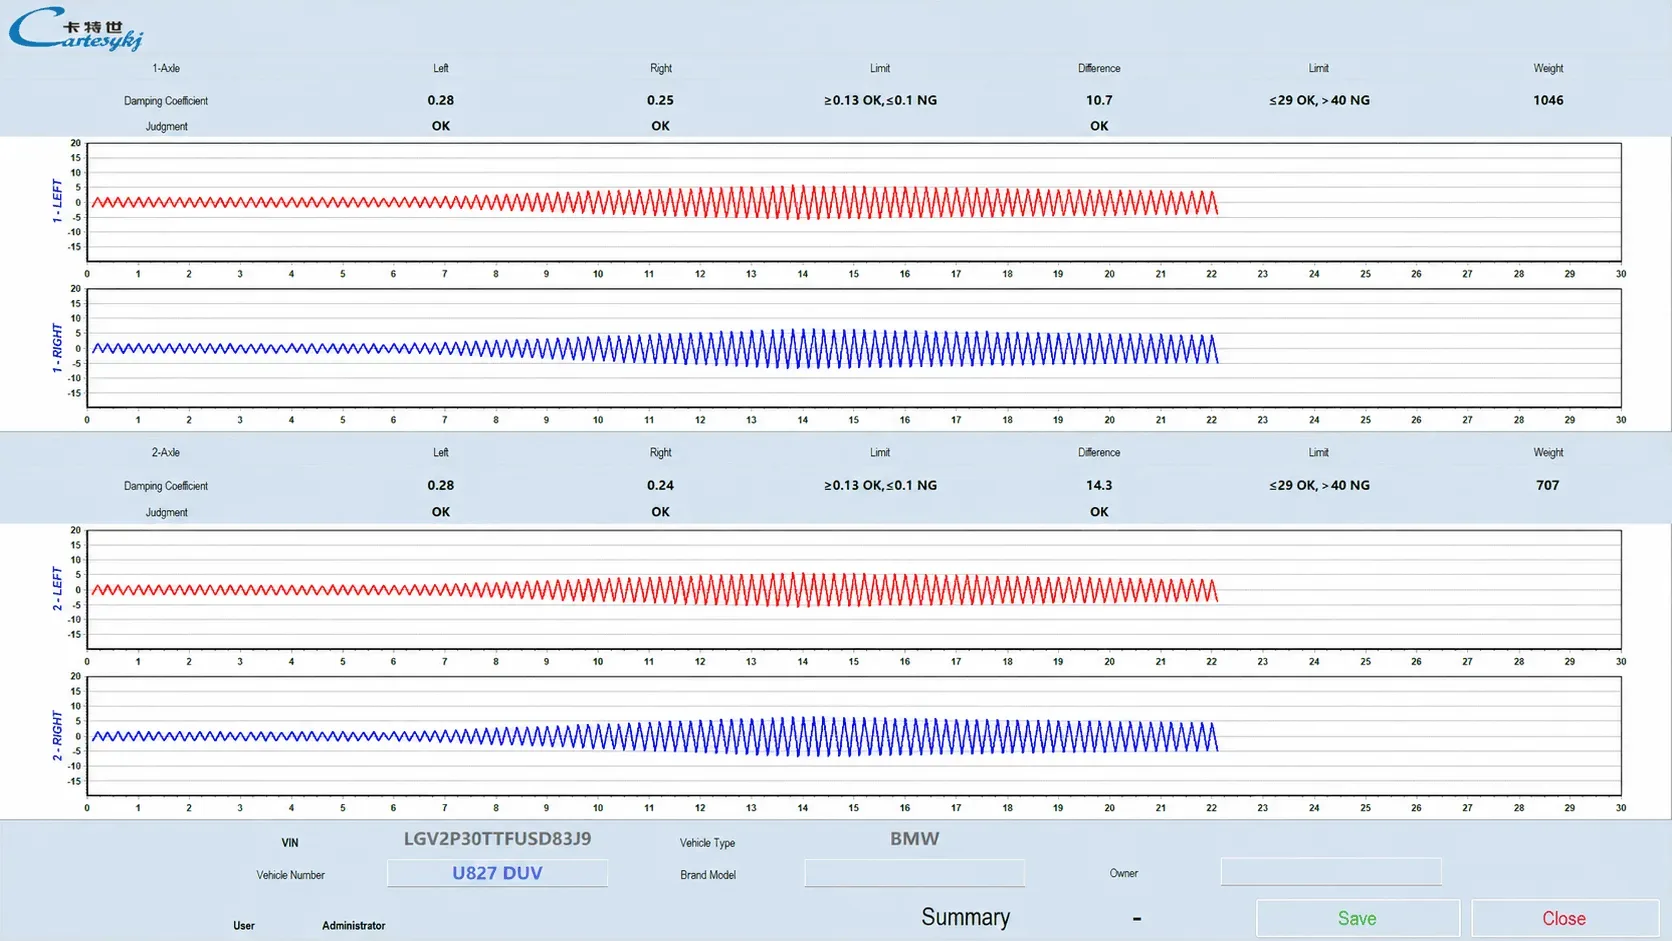Click the 1-Axle Damping Coefficient label
Image resolution: width=1672 pixels, height=941 pixels.
coord(166,101)
